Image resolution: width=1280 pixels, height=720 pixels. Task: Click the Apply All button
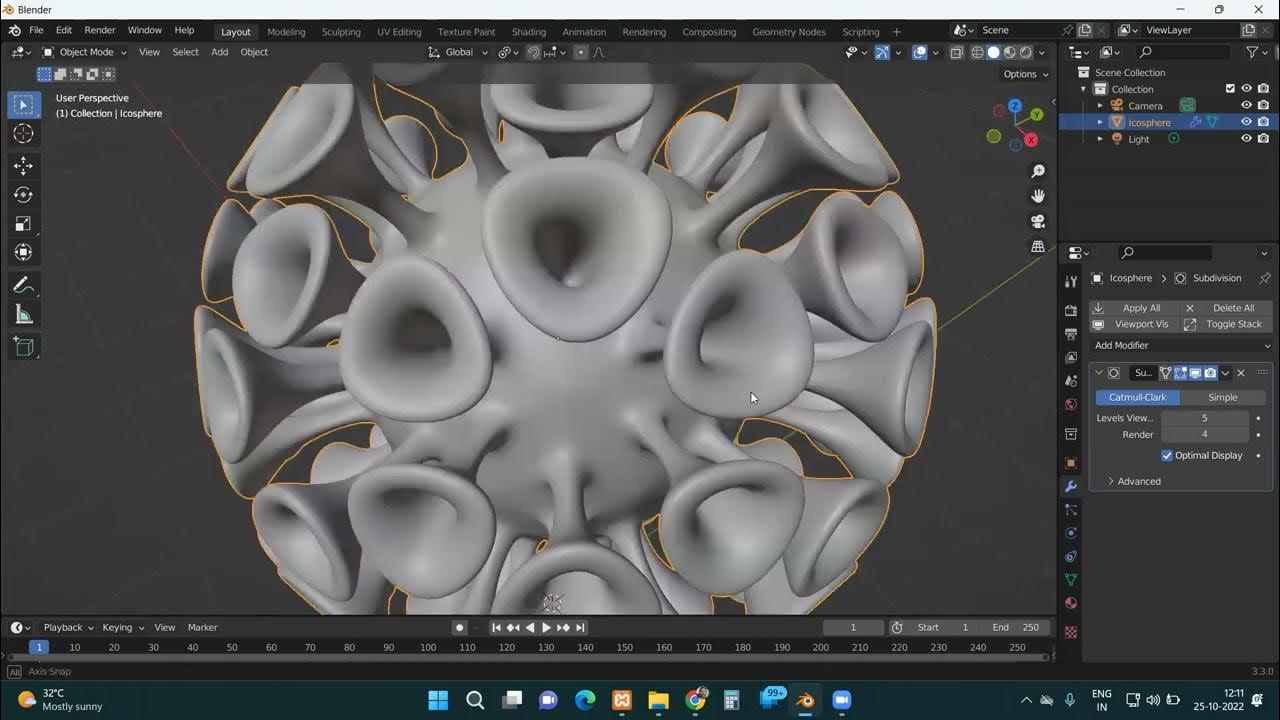click(1134, 308)
